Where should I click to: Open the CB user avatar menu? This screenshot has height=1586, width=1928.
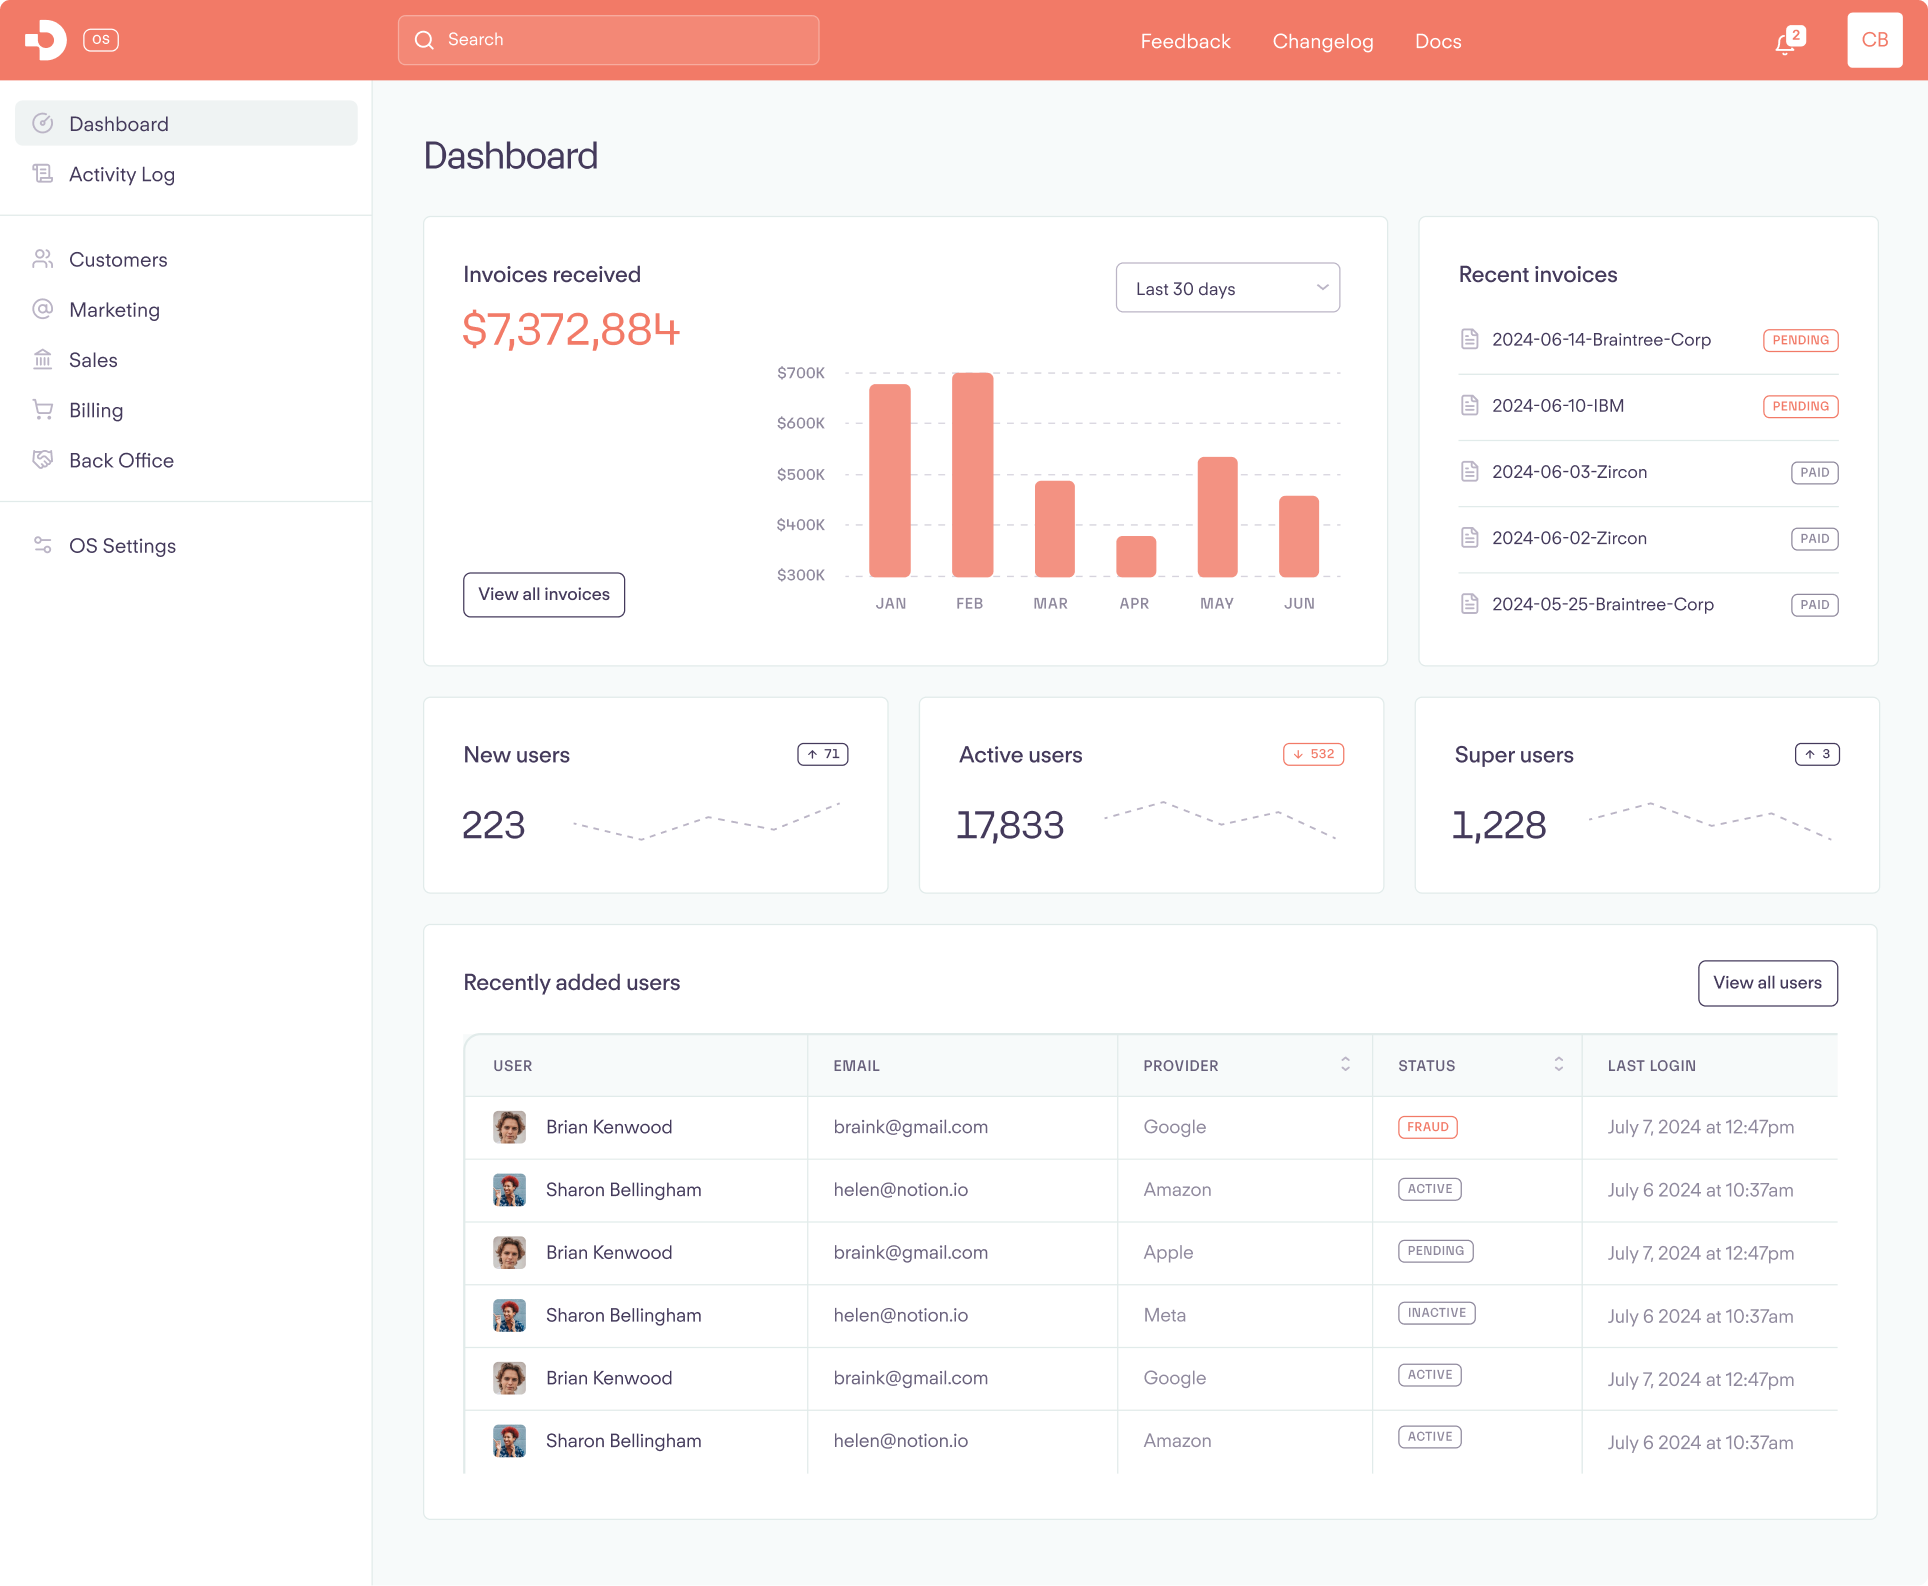click(1874, 40)
